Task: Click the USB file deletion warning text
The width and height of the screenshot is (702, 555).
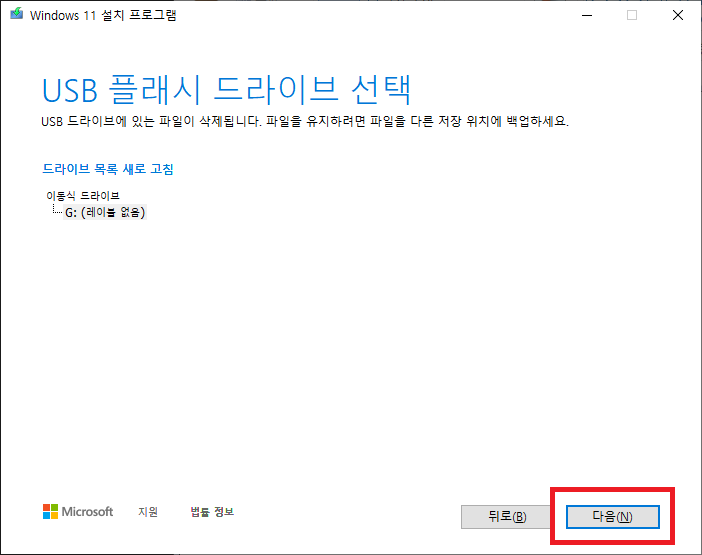Action: click(305, 121)
